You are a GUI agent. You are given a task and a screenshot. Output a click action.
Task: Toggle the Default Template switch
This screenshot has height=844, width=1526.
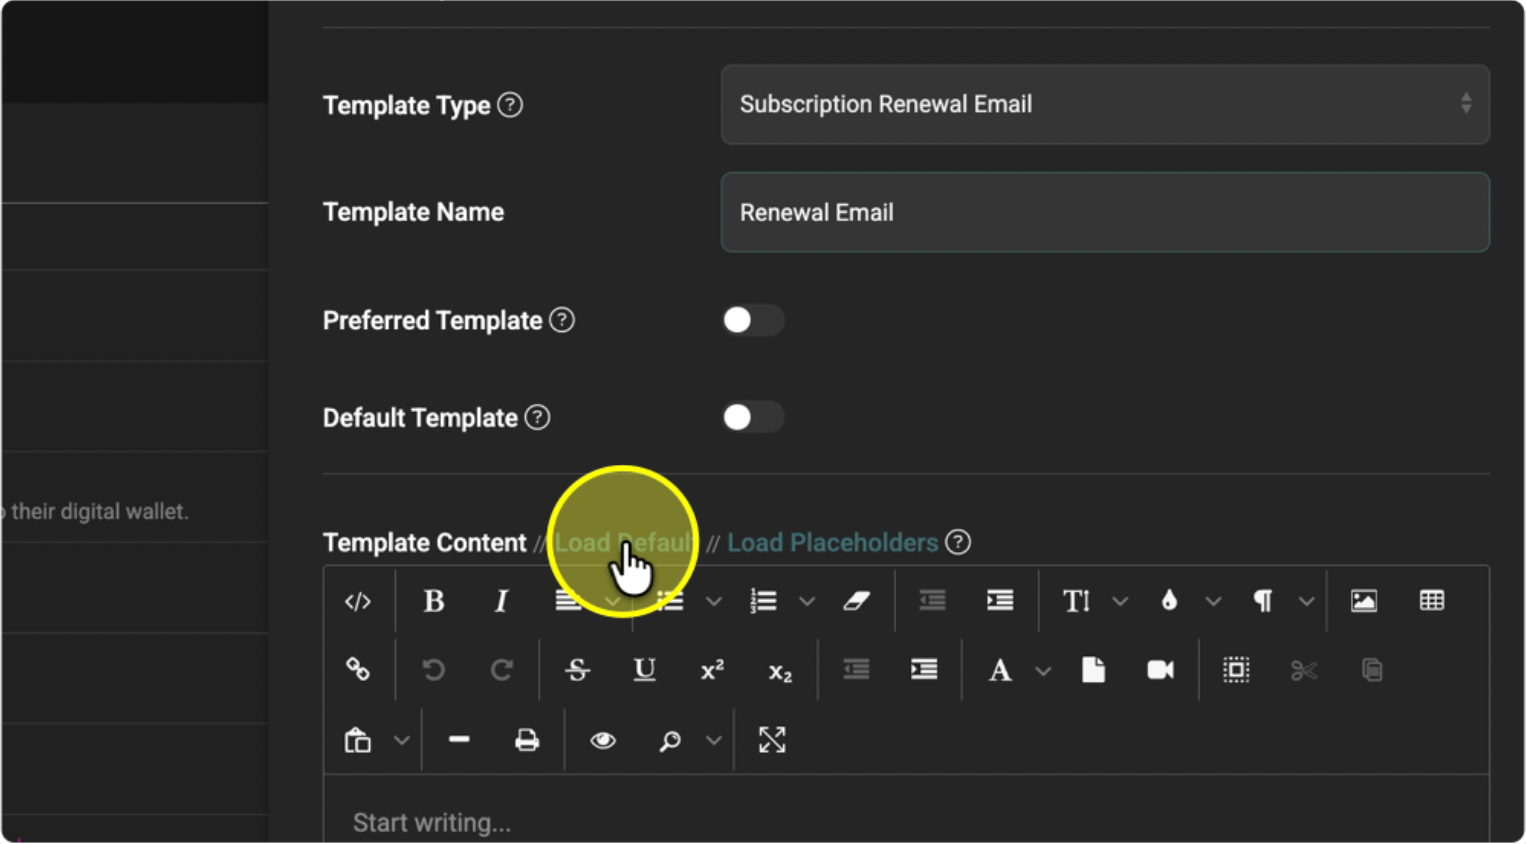tap(753, 417)
